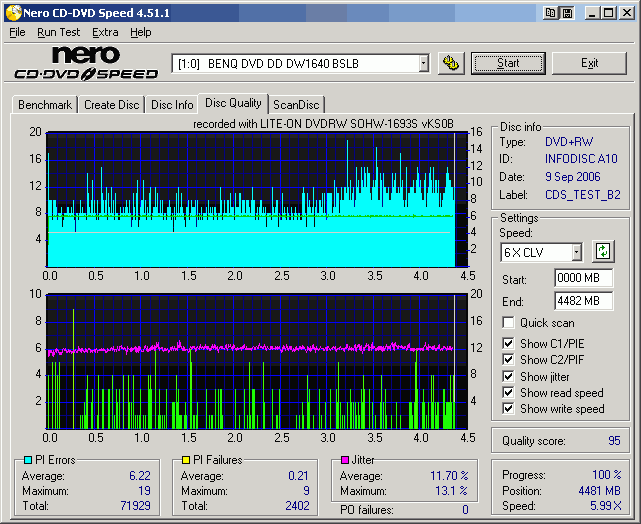Image resolution: width=641 pixels, height=524 pixels.
Task: Open the Benchmark tab
Action: coord(45,105)
